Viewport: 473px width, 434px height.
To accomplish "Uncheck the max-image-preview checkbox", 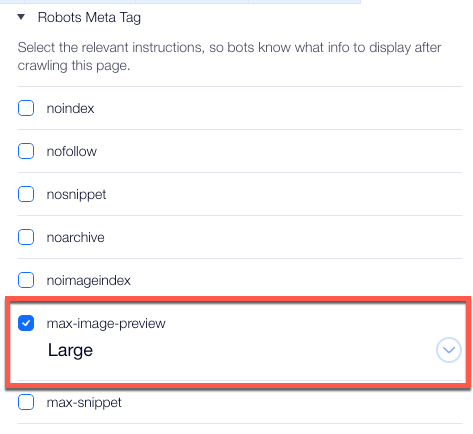I will point(26,323).
